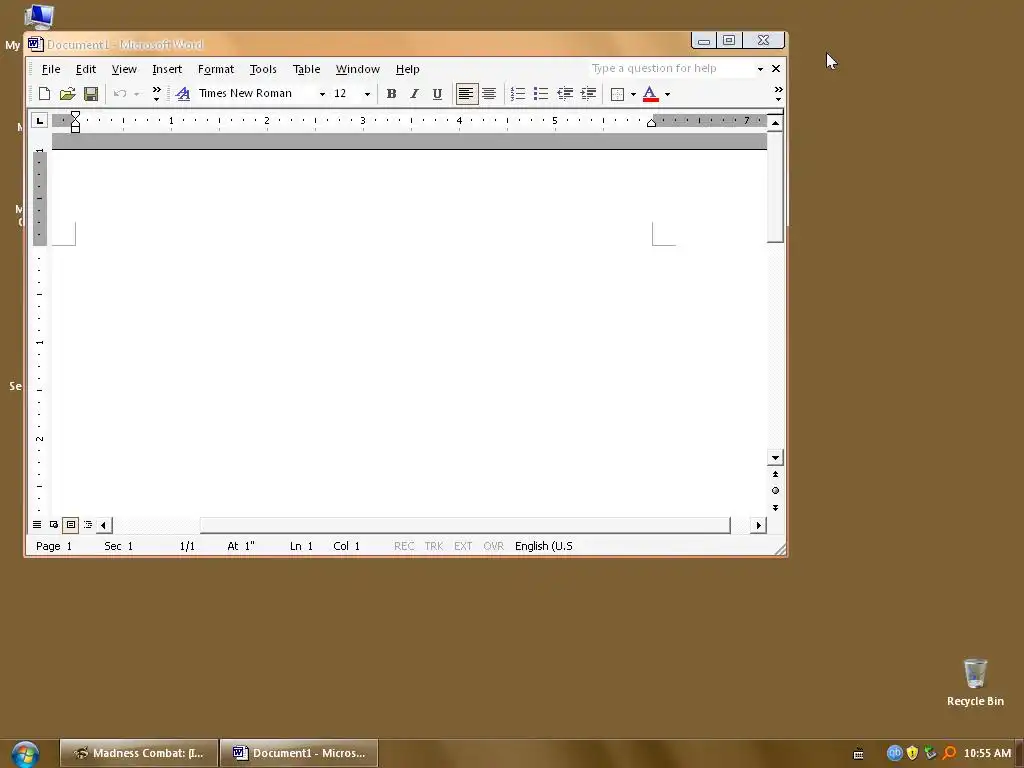Click the taskbar clock 10:55 AM
Image resolution: width=1024 pixels, height=768 pixels.
pyautogui.click(x=987, y=753)
